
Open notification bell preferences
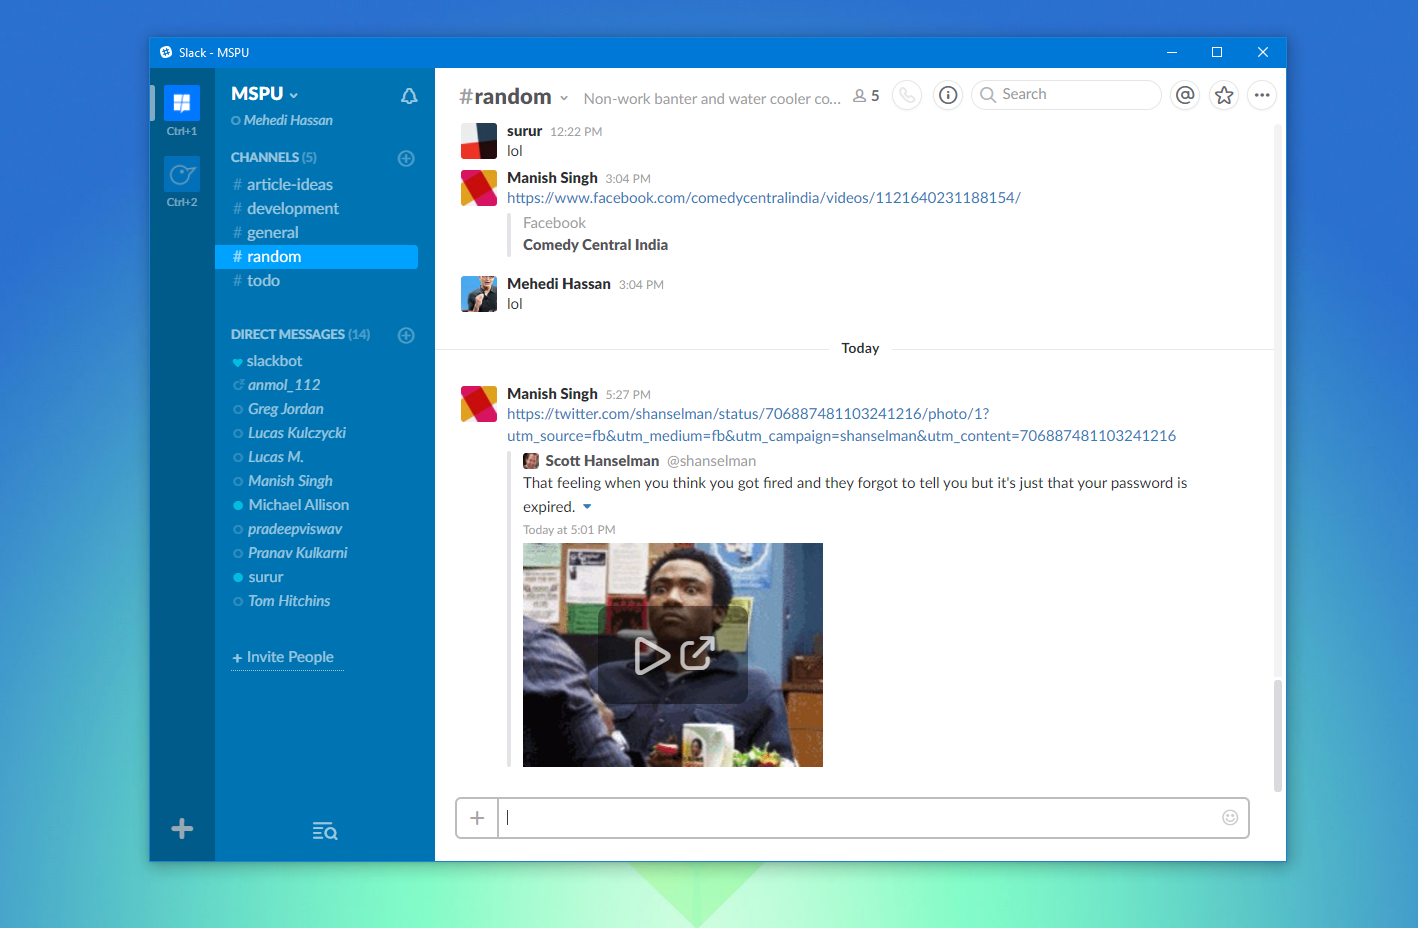point(409,96)
